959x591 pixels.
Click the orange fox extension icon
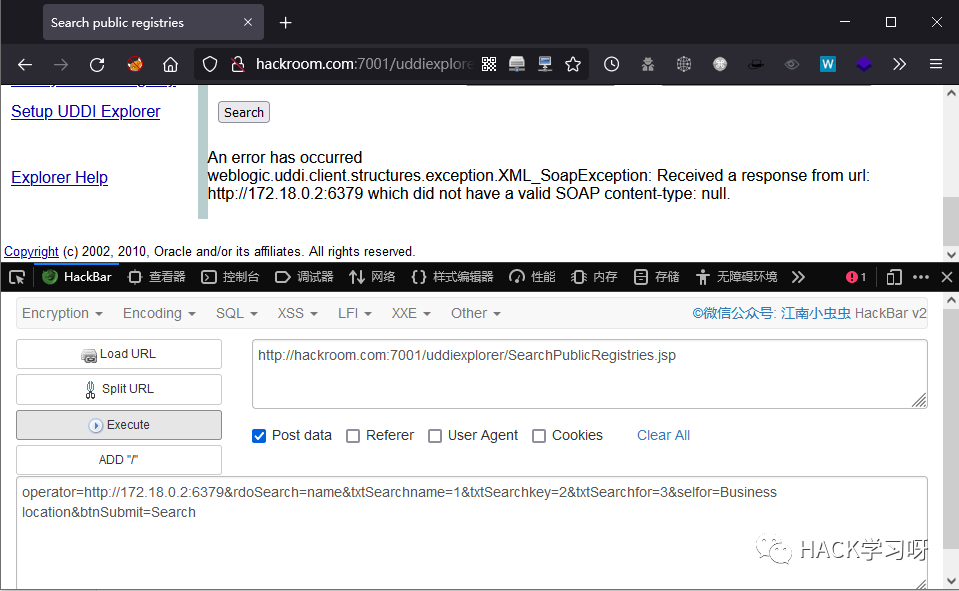point(135,64)
